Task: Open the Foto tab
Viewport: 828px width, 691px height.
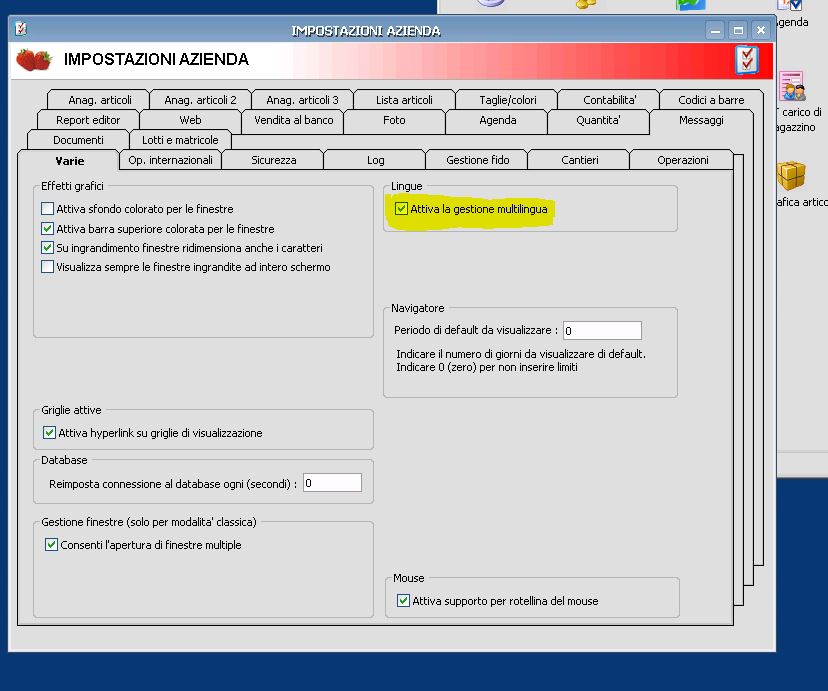Action: (394, 120)
